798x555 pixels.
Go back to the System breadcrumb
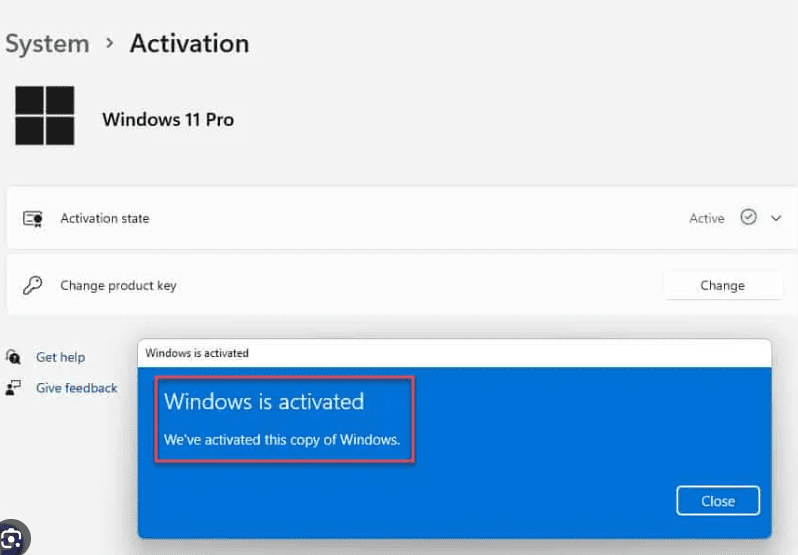tap(47, 44)
